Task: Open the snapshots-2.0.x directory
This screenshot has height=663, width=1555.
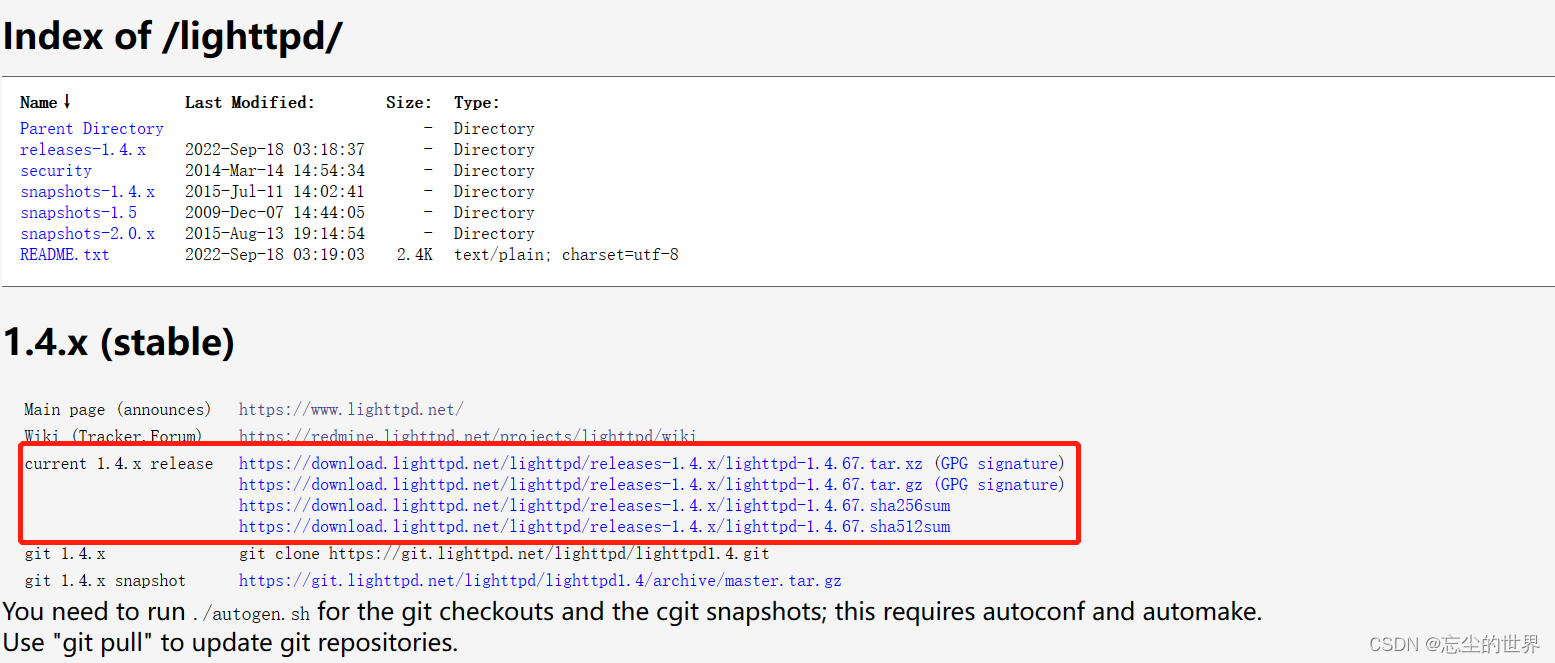Action: click(87, 233)
